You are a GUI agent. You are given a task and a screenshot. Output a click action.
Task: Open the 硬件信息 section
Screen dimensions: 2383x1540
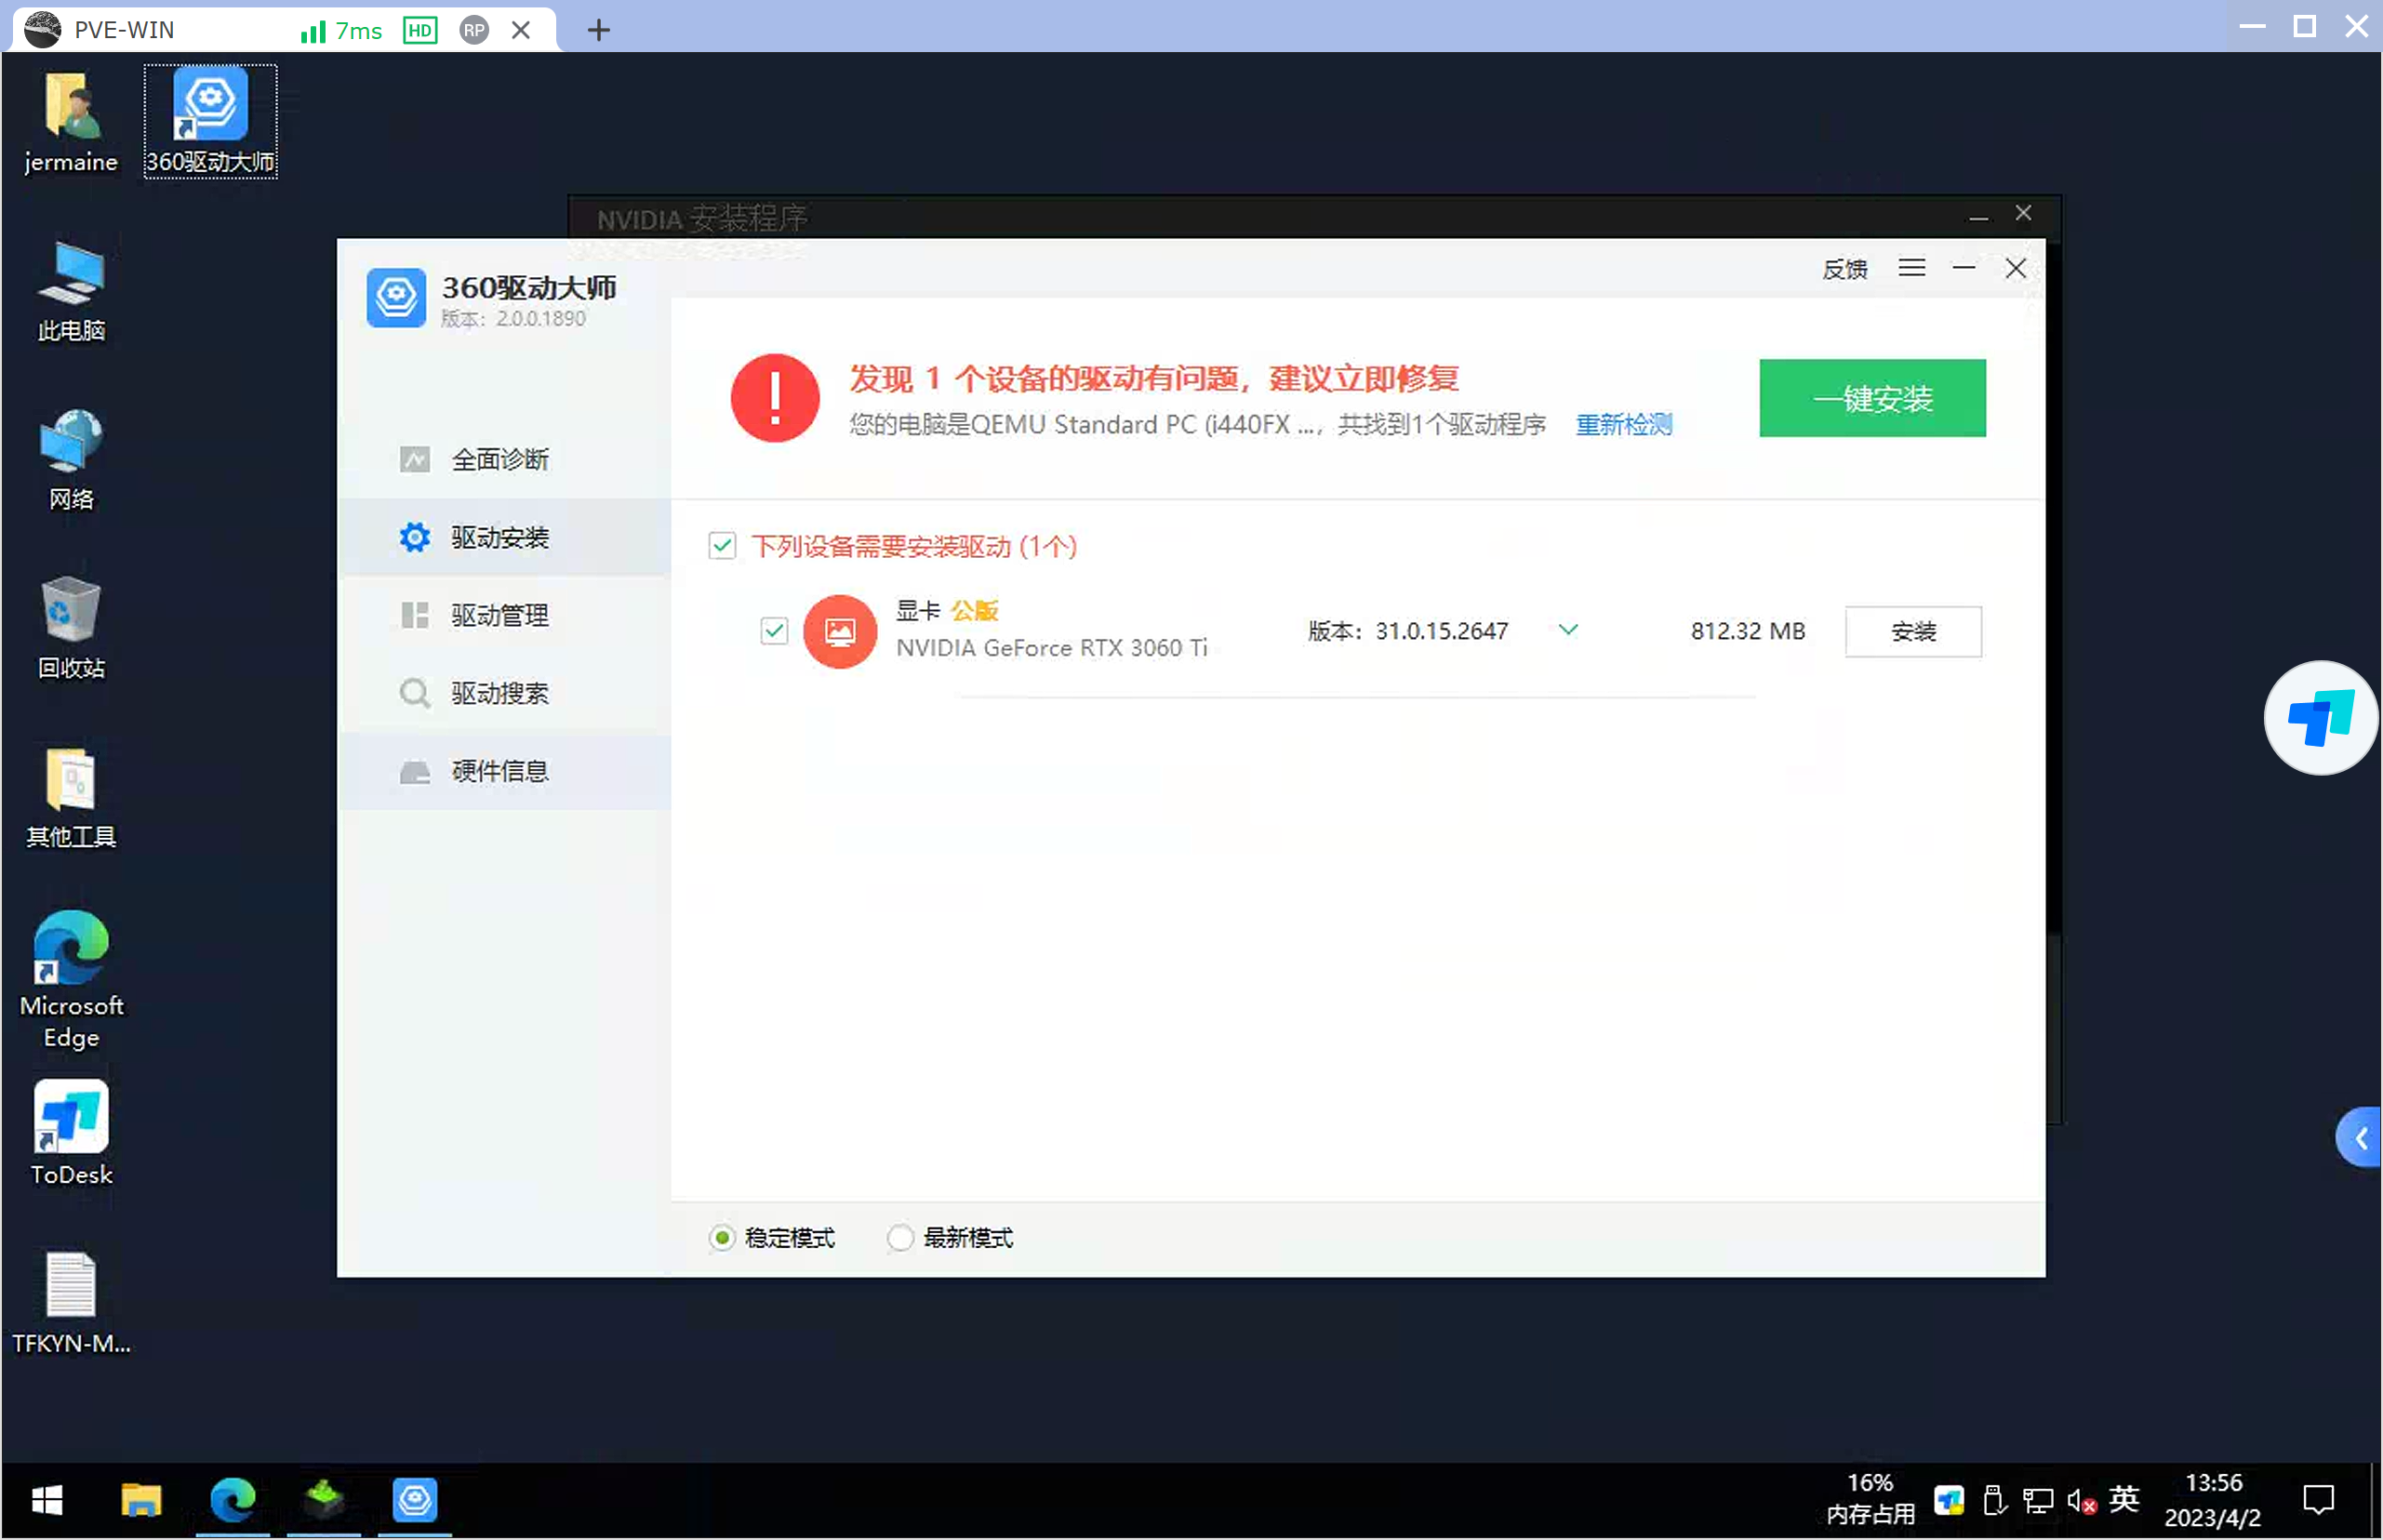[504, 771]
